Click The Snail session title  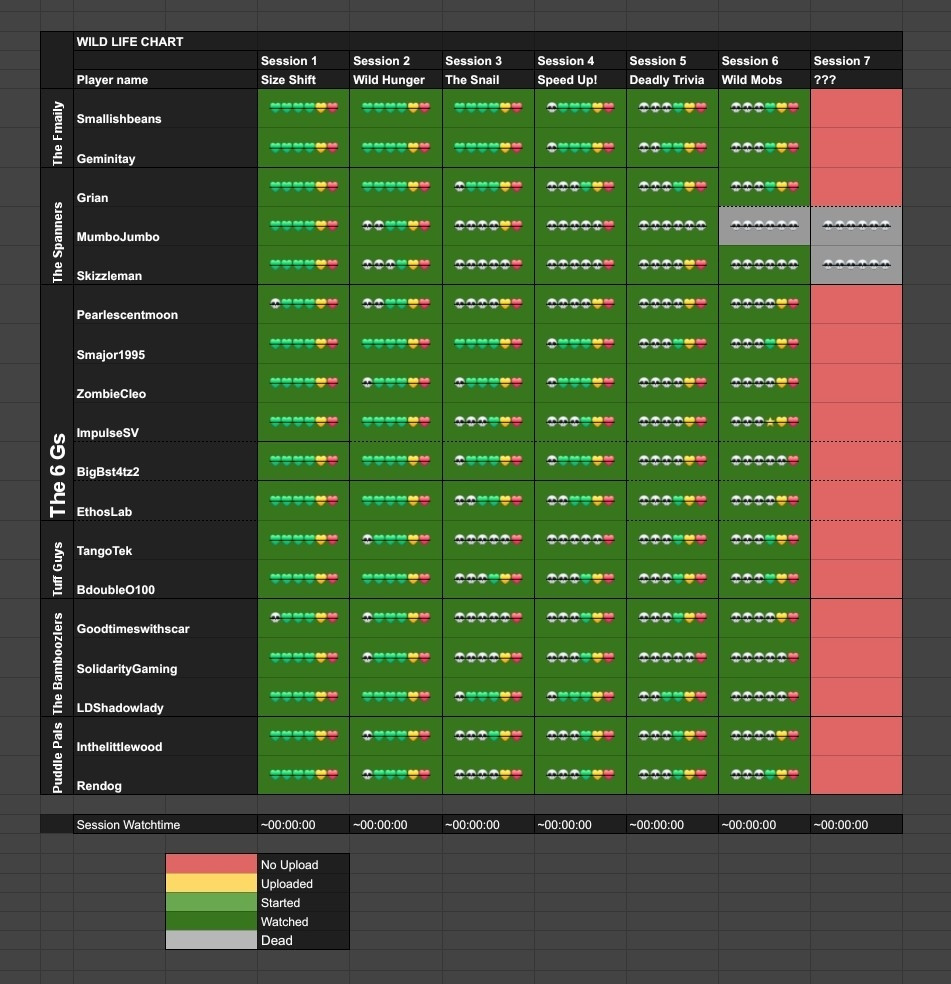[x=488, y=80]
